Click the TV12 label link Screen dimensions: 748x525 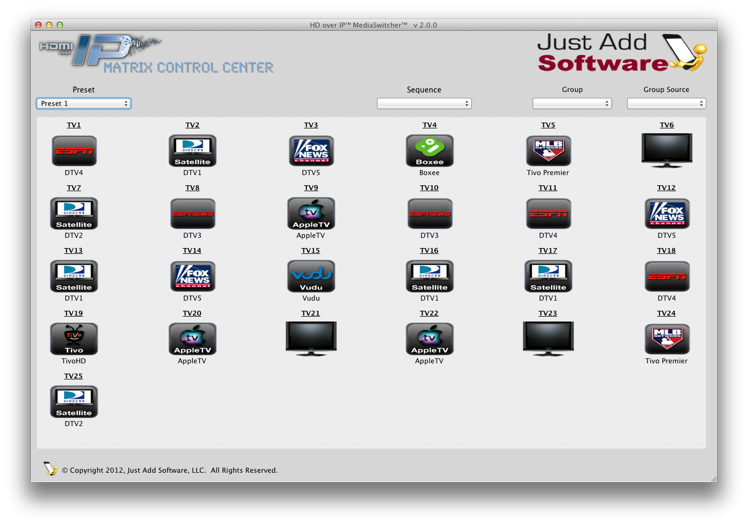666,188
